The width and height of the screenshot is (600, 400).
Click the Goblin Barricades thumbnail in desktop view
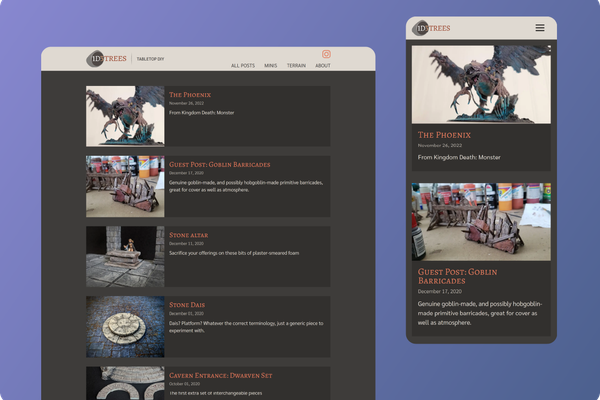[125, 186]
